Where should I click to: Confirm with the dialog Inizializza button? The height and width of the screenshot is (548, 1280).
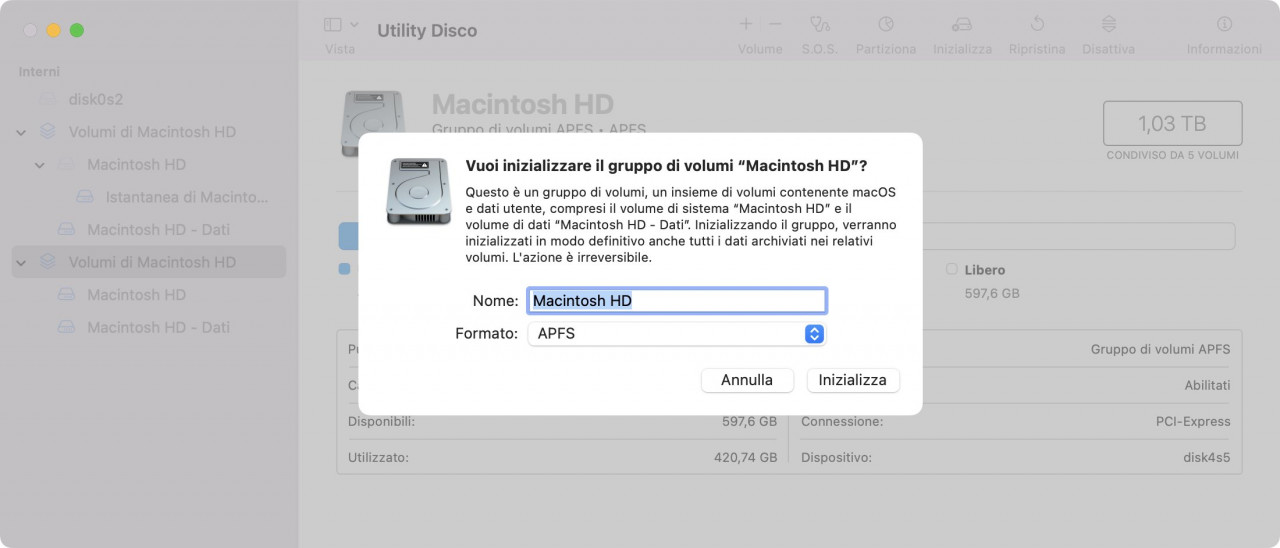tap(853, 380)
